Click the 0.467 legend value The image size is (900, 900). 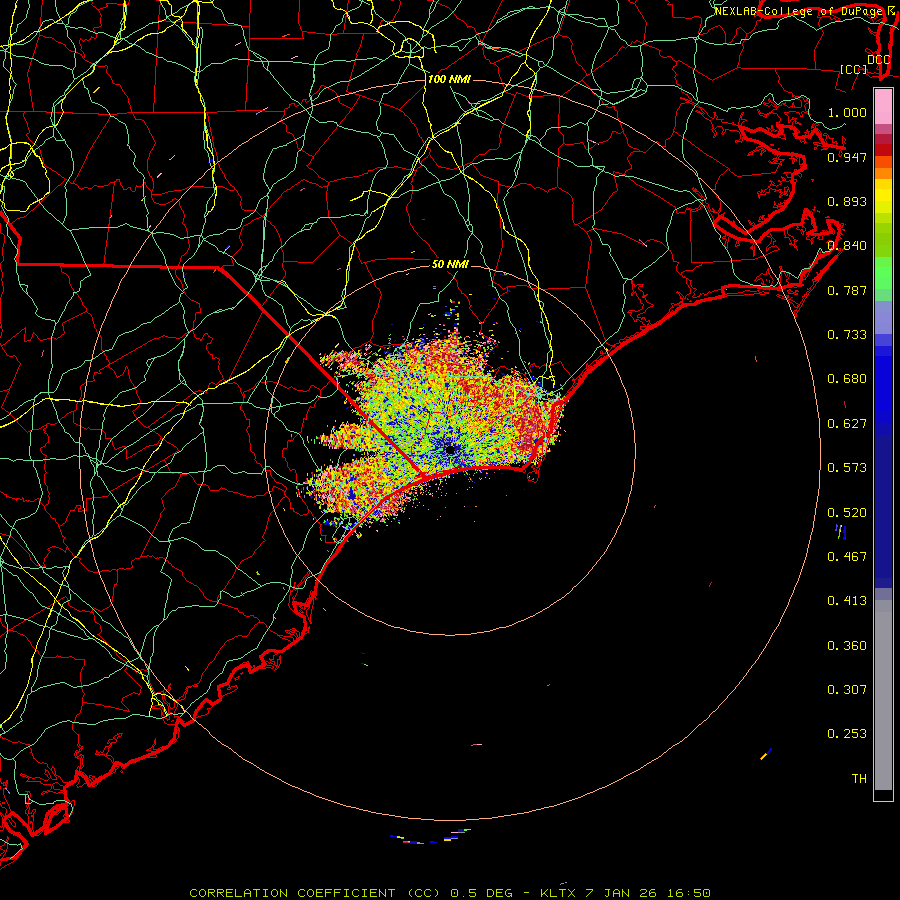point(847,557)
